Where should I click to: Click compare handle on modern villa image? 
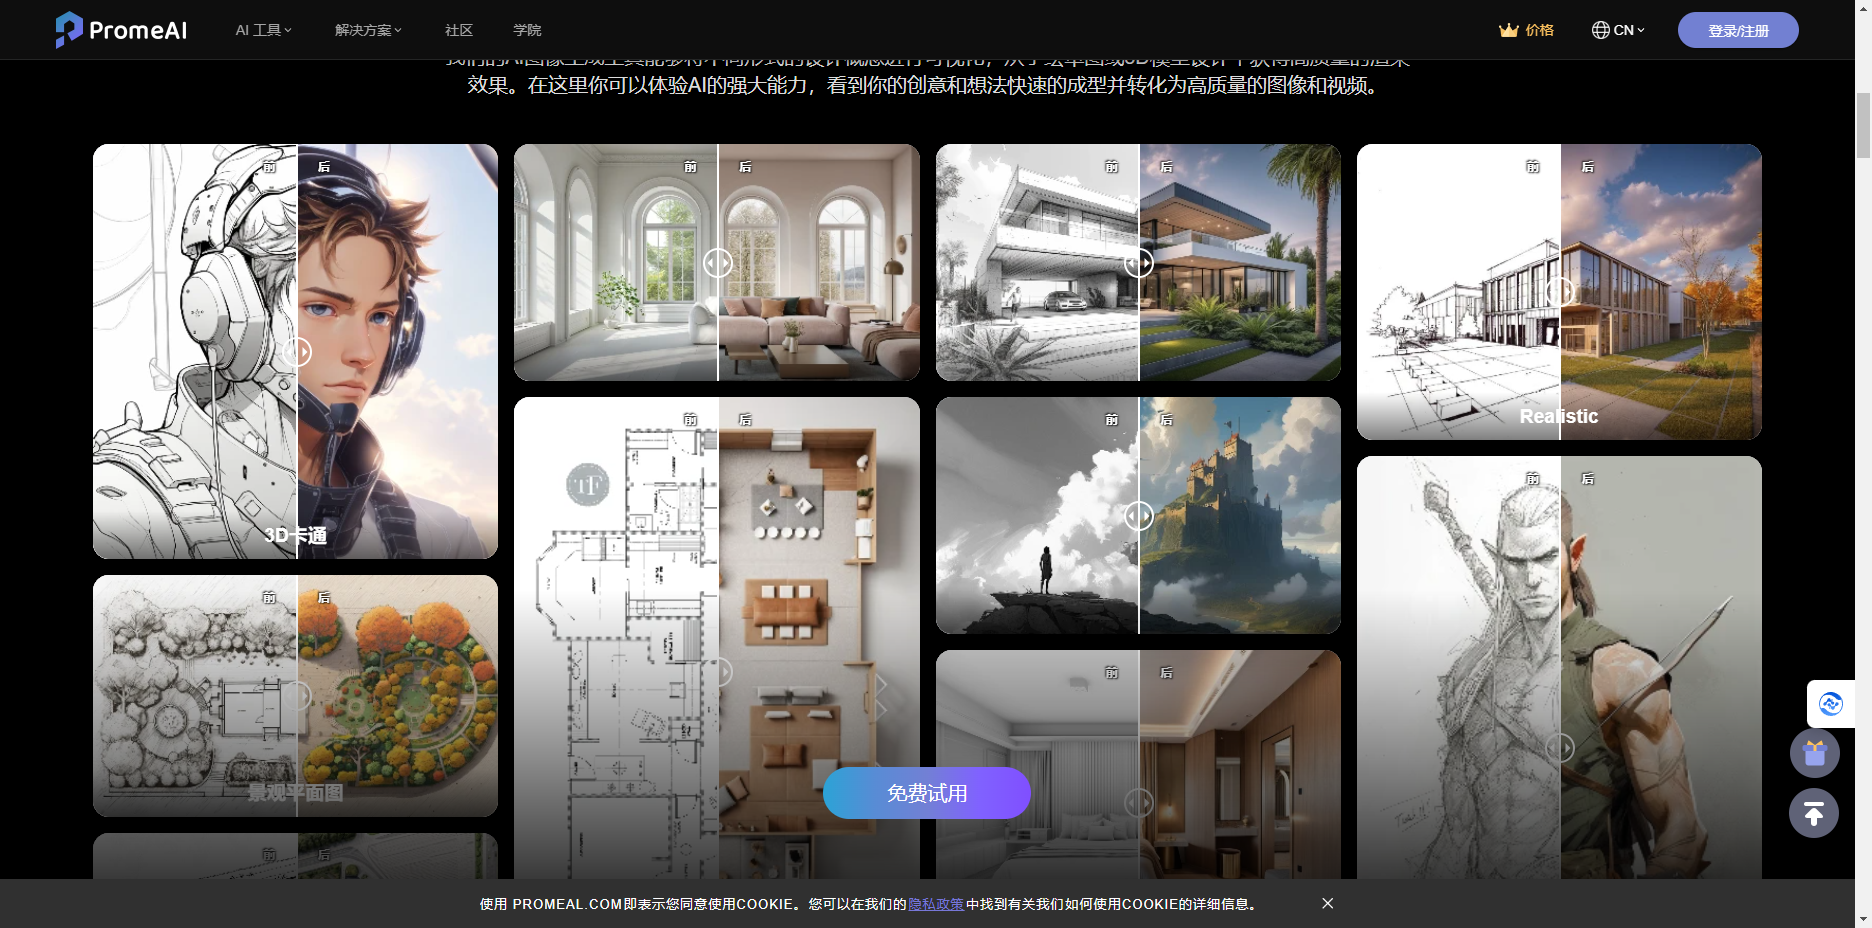[x=1139, y=263]
